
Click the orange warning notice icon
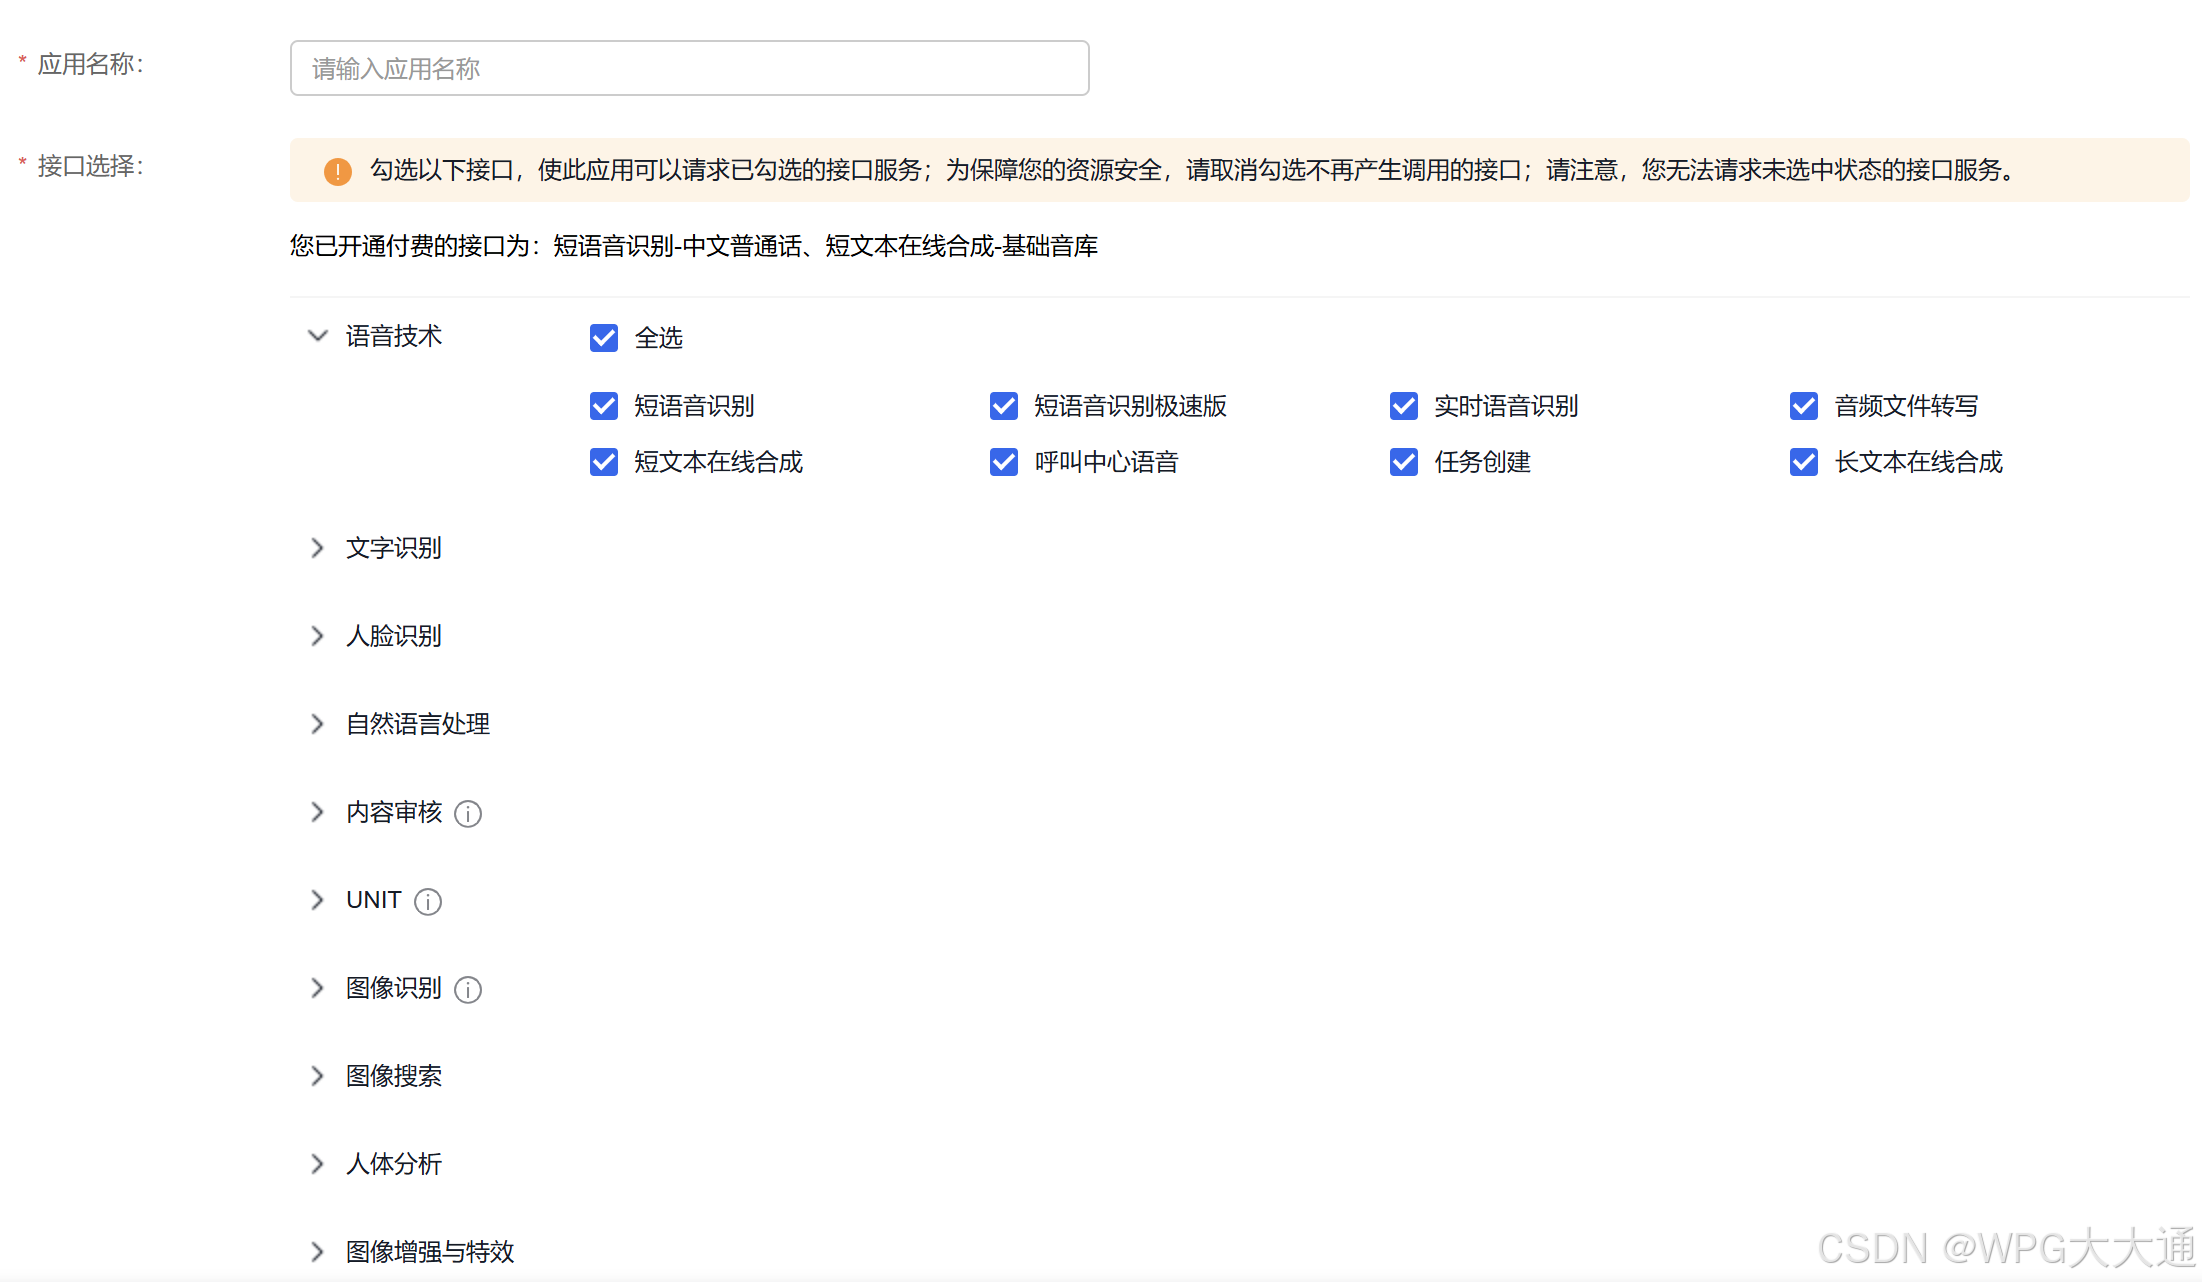(x=338, y=171)
